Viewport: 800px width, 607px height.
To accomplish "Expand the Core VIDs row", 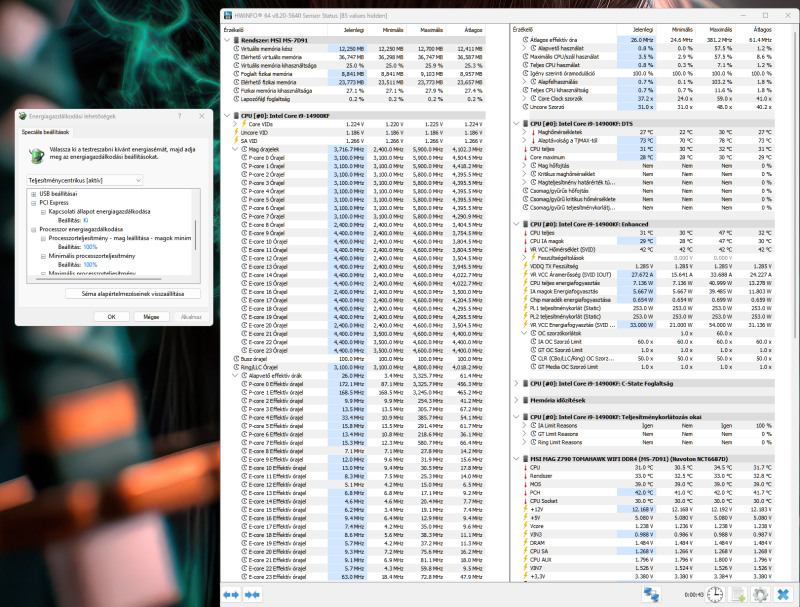I will (x=235, y=124).
